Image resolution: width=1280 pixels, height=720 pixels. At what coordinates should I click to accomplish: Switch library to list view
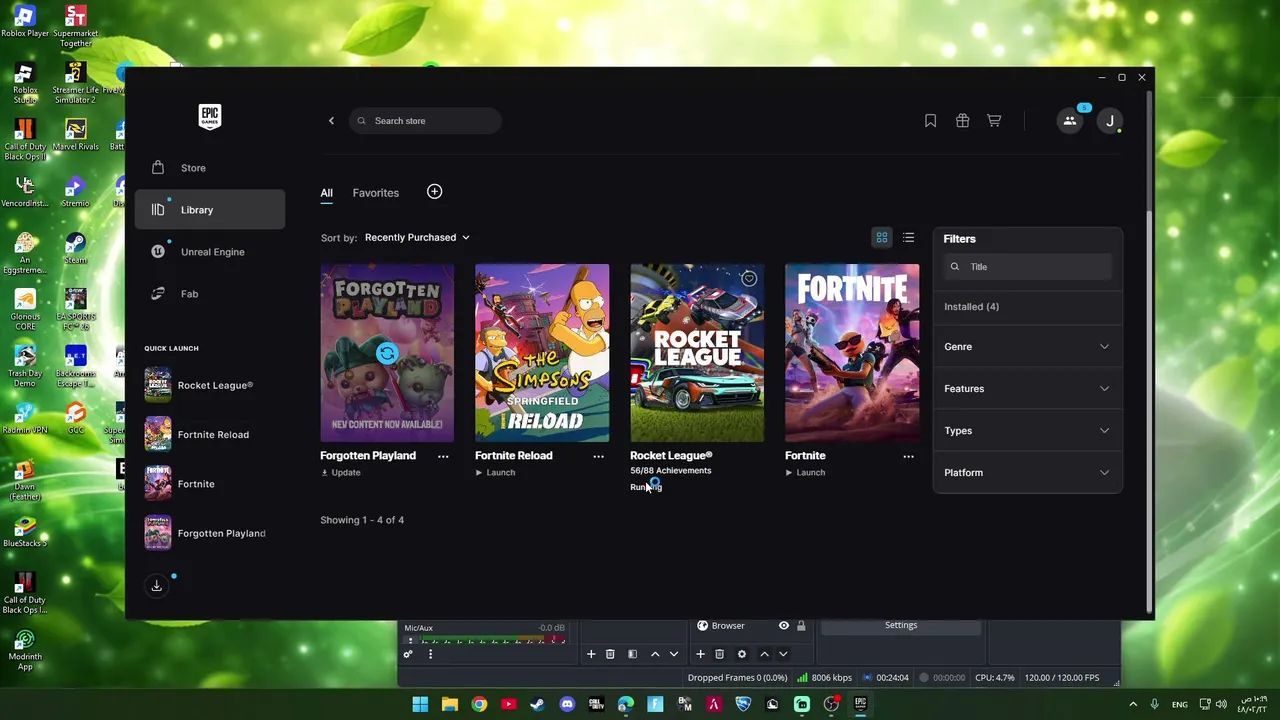click(908, 238)
